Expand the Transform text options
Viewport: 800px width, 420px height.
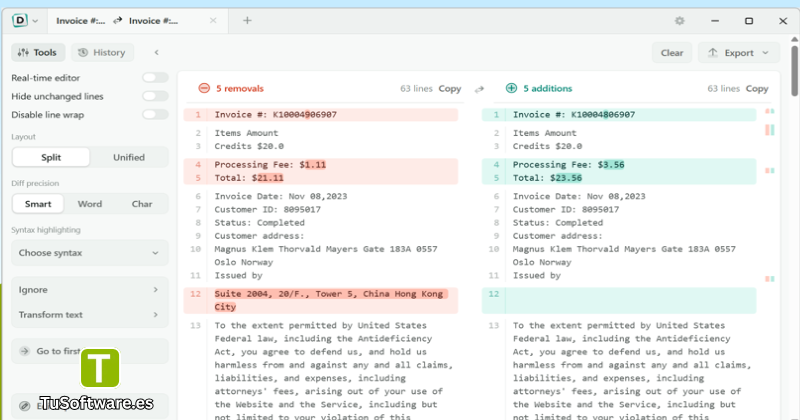[90, 314]
